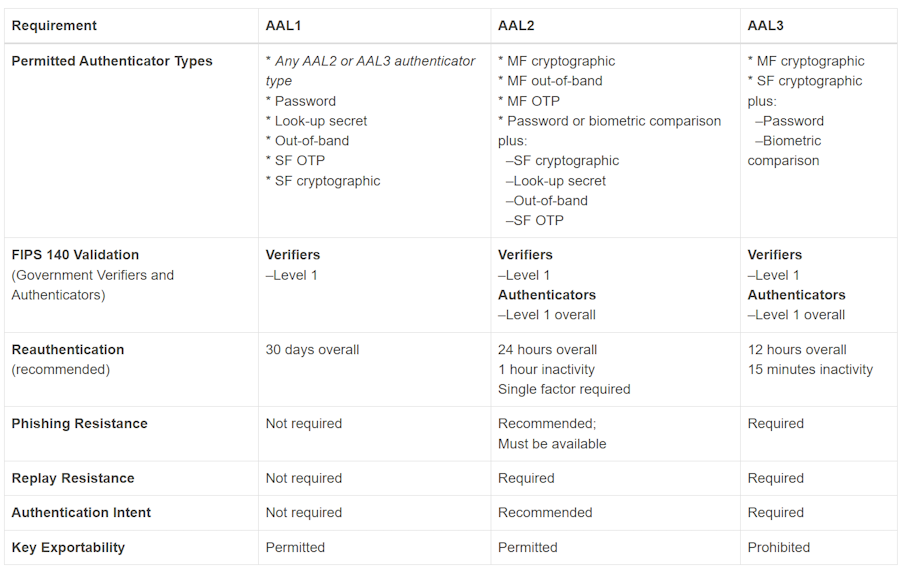Click the Reauthentication row label
Screen dimensions: 900x569
[68, 350]
